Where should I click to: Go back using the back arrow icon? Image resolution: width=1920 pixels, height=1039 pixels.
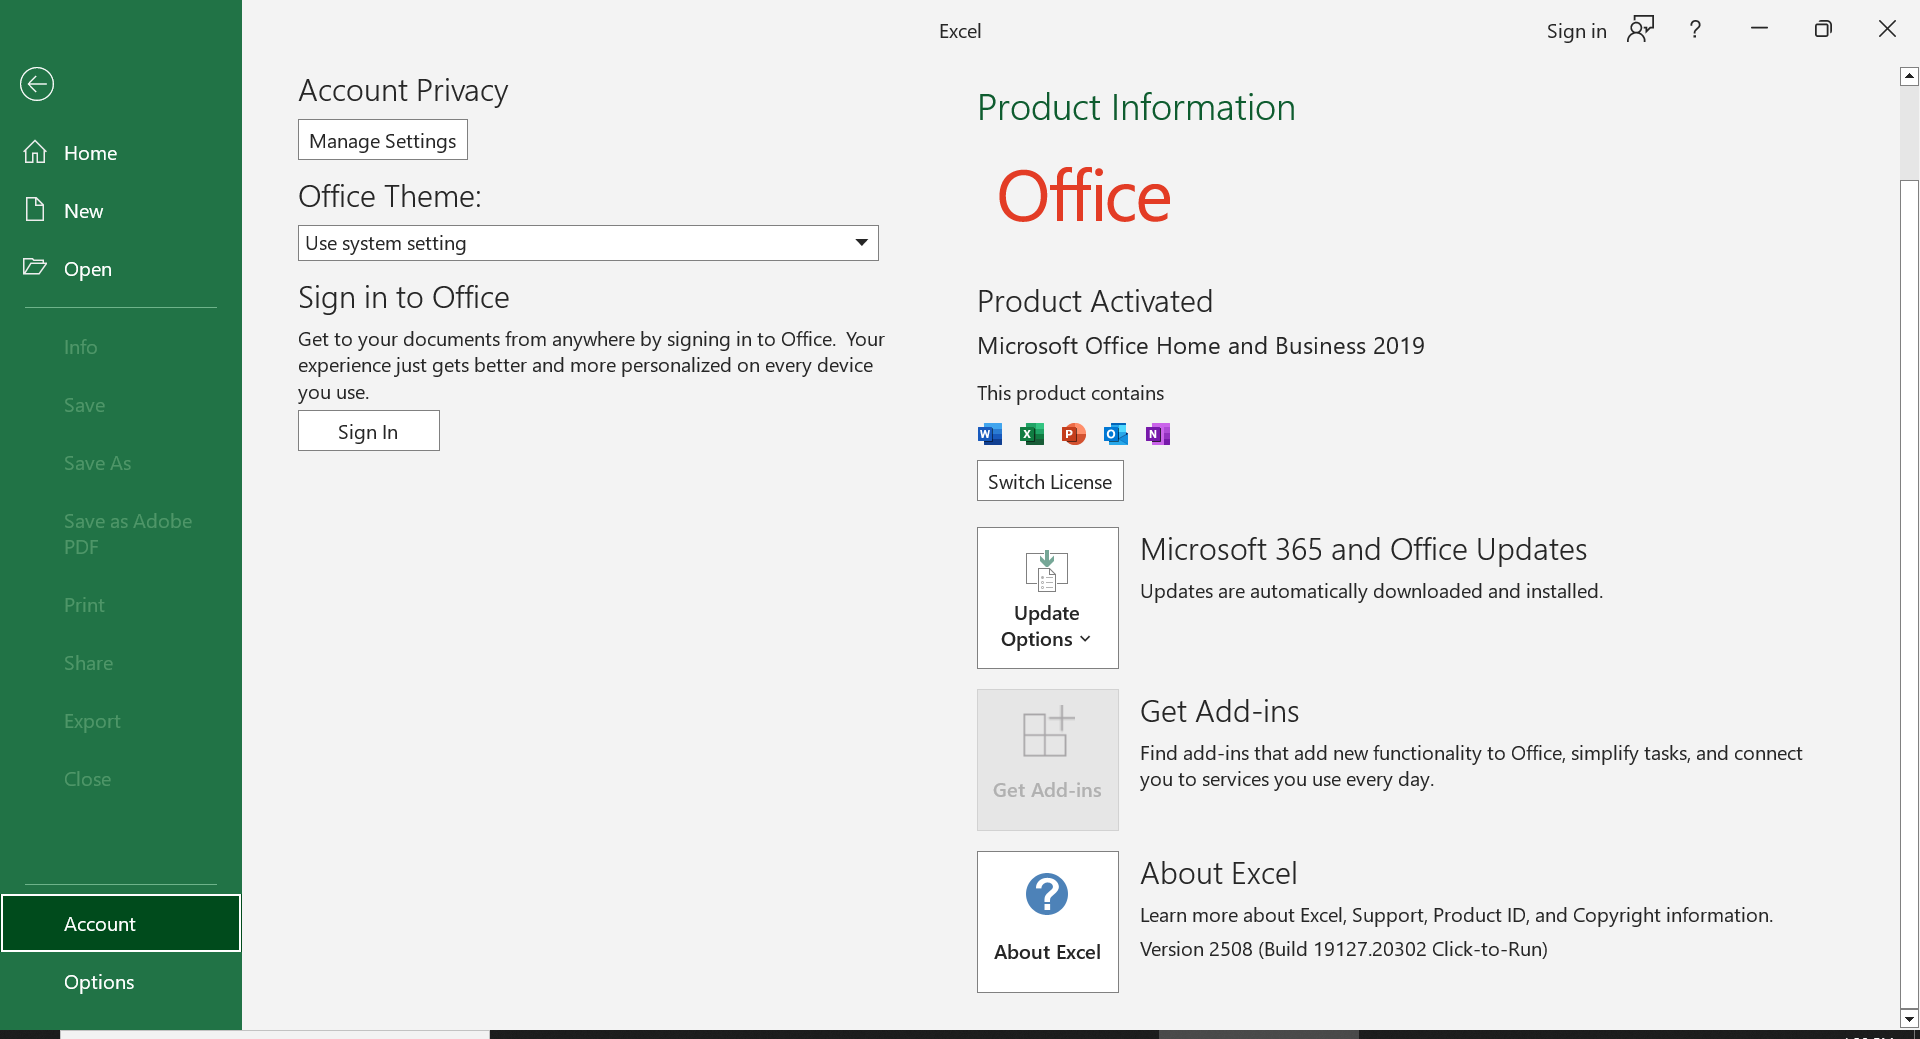tap(37, 84)
